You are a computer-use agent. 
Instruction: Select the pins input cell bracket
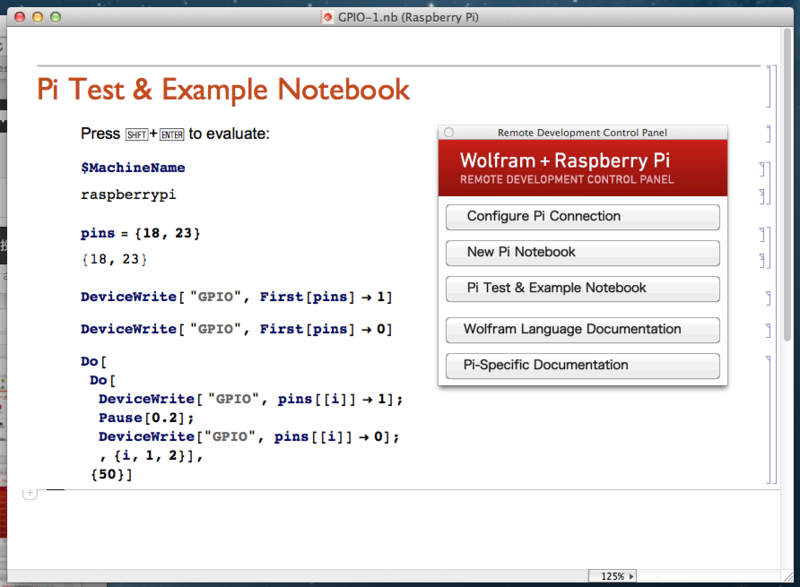[x=763, y=235]
